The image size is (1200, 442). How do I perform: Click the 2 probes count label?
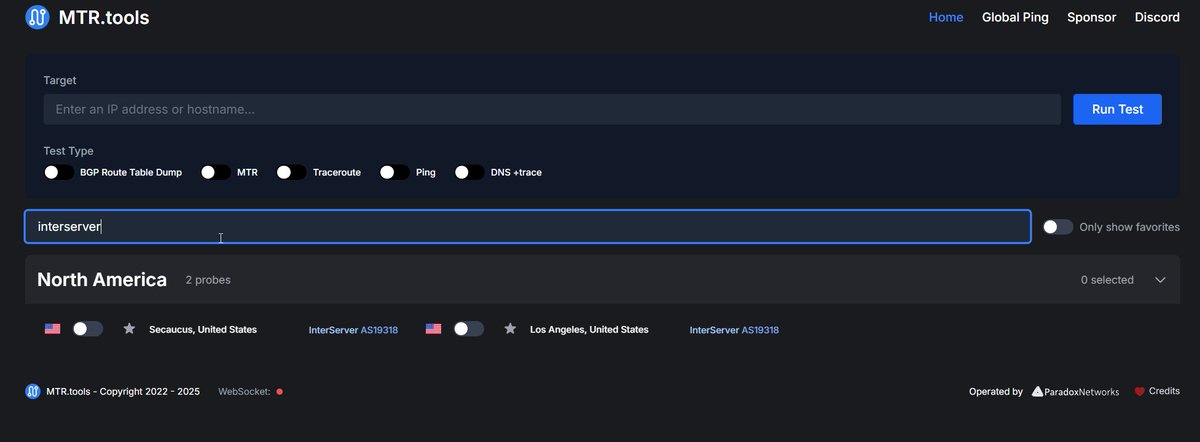208,280
